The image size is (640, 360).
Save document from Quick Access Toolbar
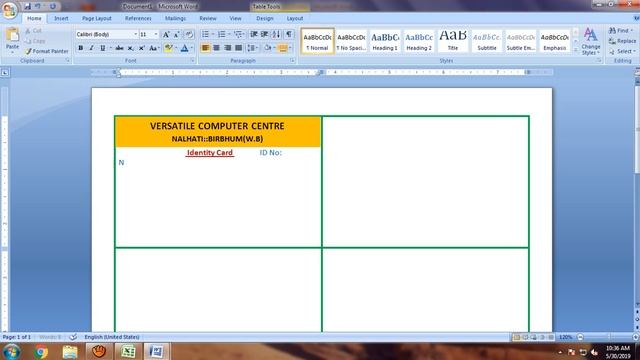[27, 6]
